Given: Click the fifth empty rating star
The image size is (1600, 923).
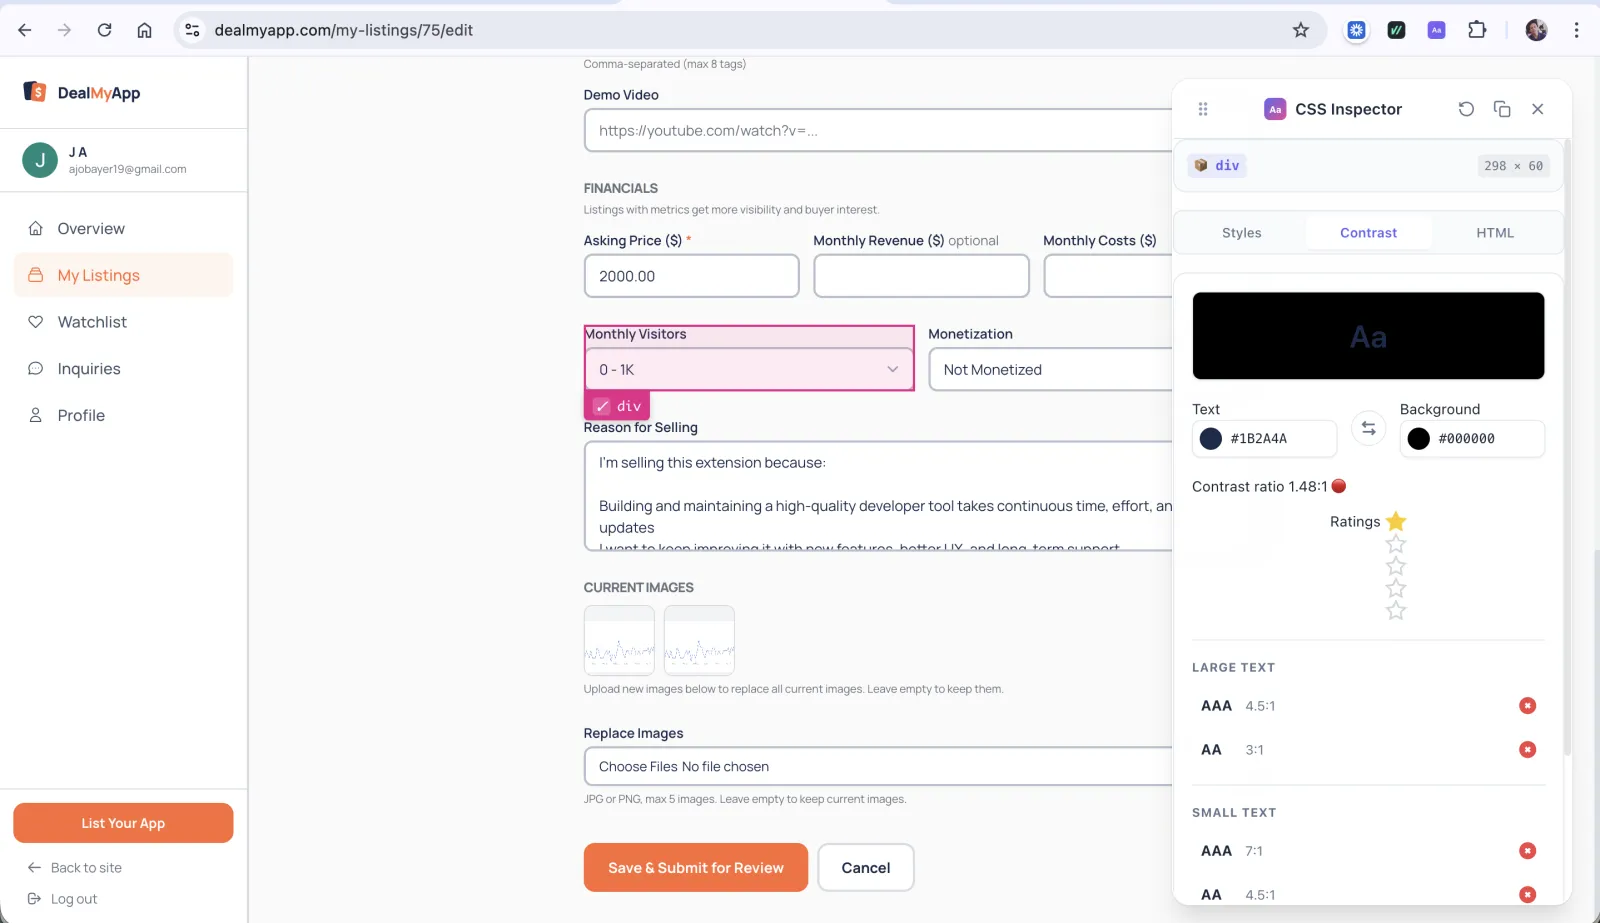Looking at the screenshot, I should click(x=1396, y=610).
